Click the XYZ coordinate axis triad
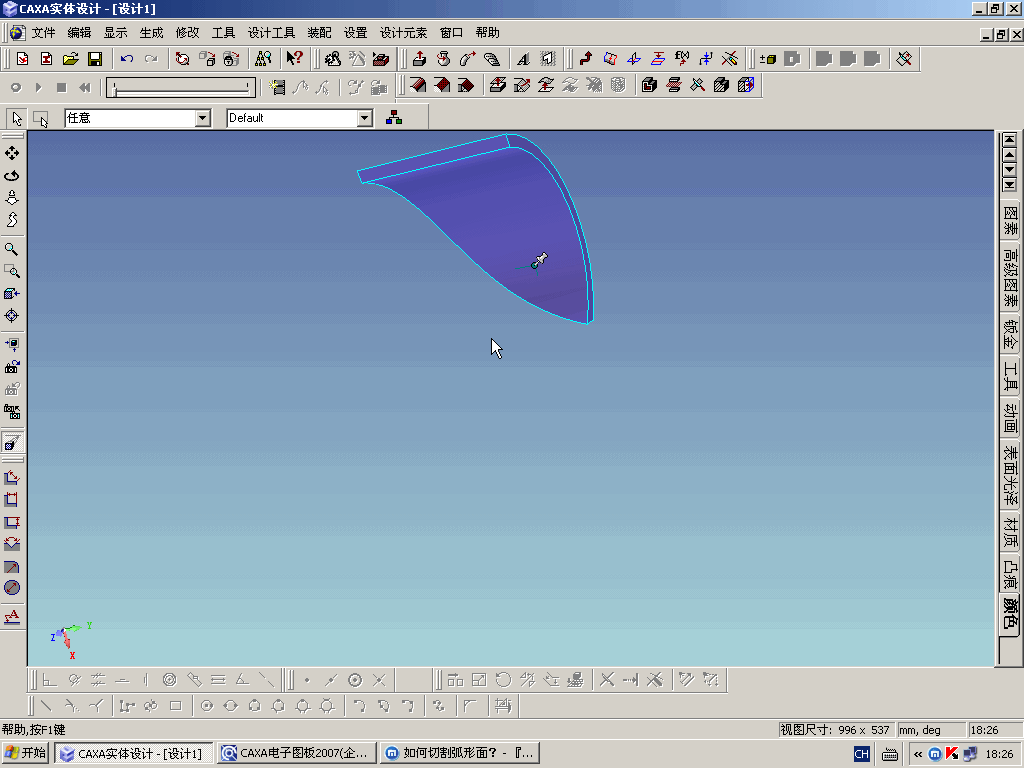Viewport: 1024px width, 768px height. tap(70, 640)
